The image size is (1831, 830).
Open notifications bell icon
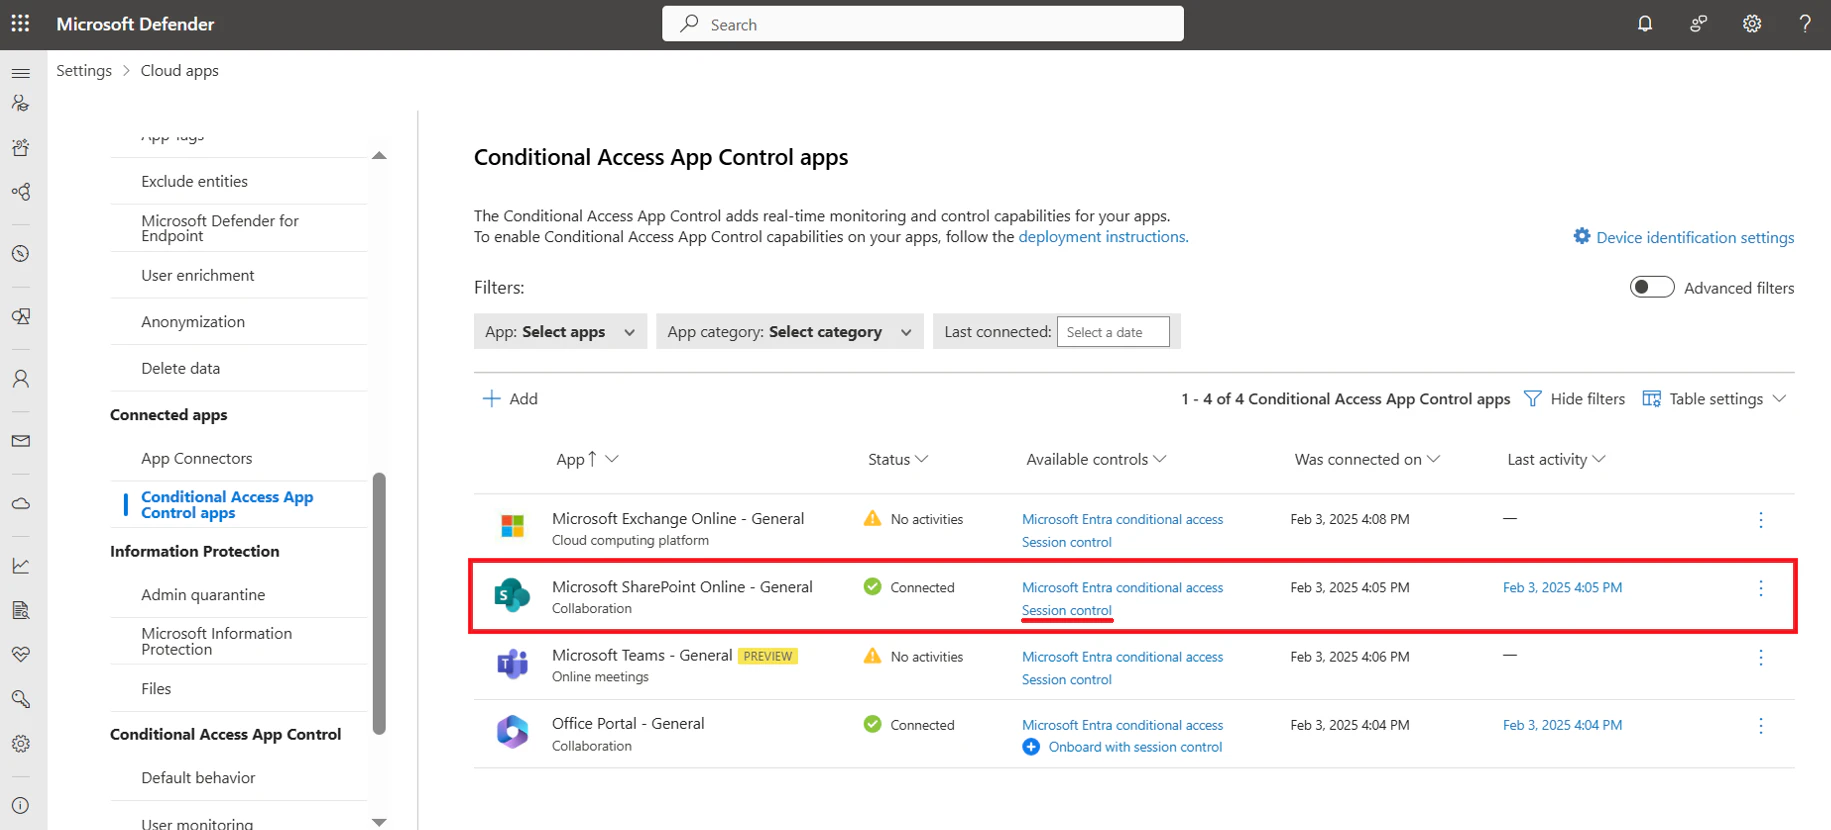pyautogui.click(x=1645, y=24)
